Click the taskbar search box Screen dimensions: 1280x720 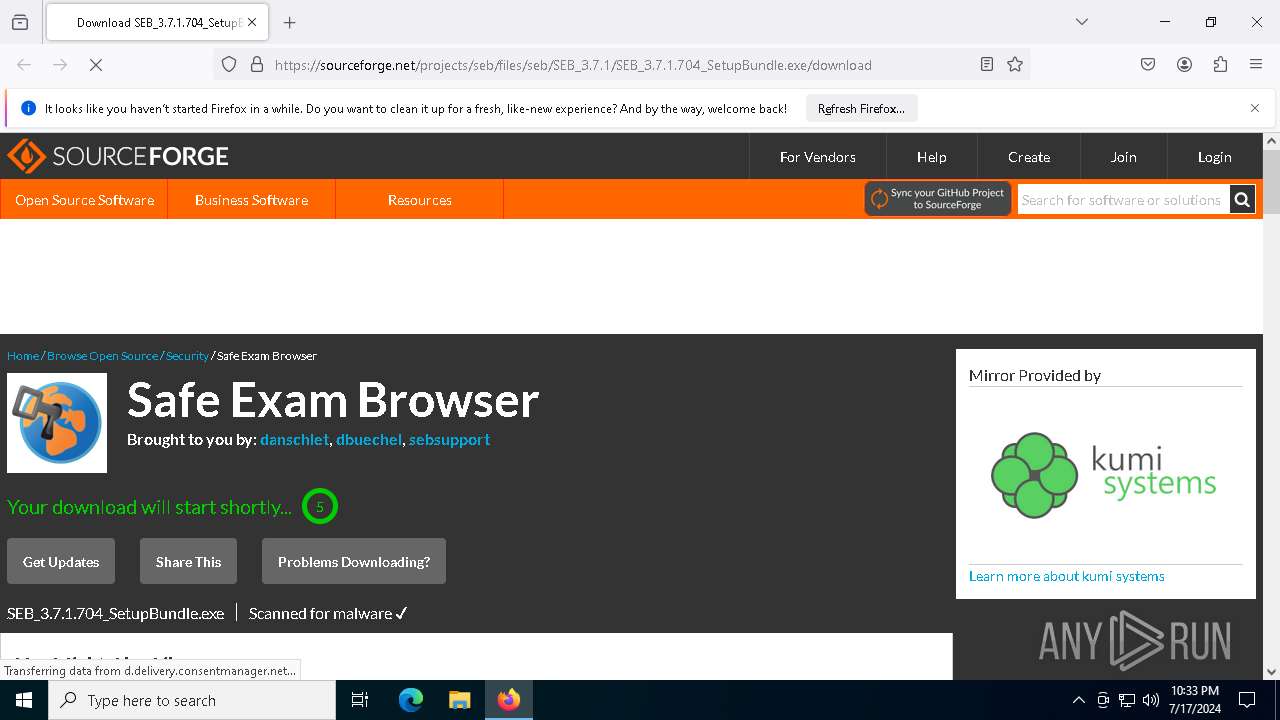tap(192, 700)
